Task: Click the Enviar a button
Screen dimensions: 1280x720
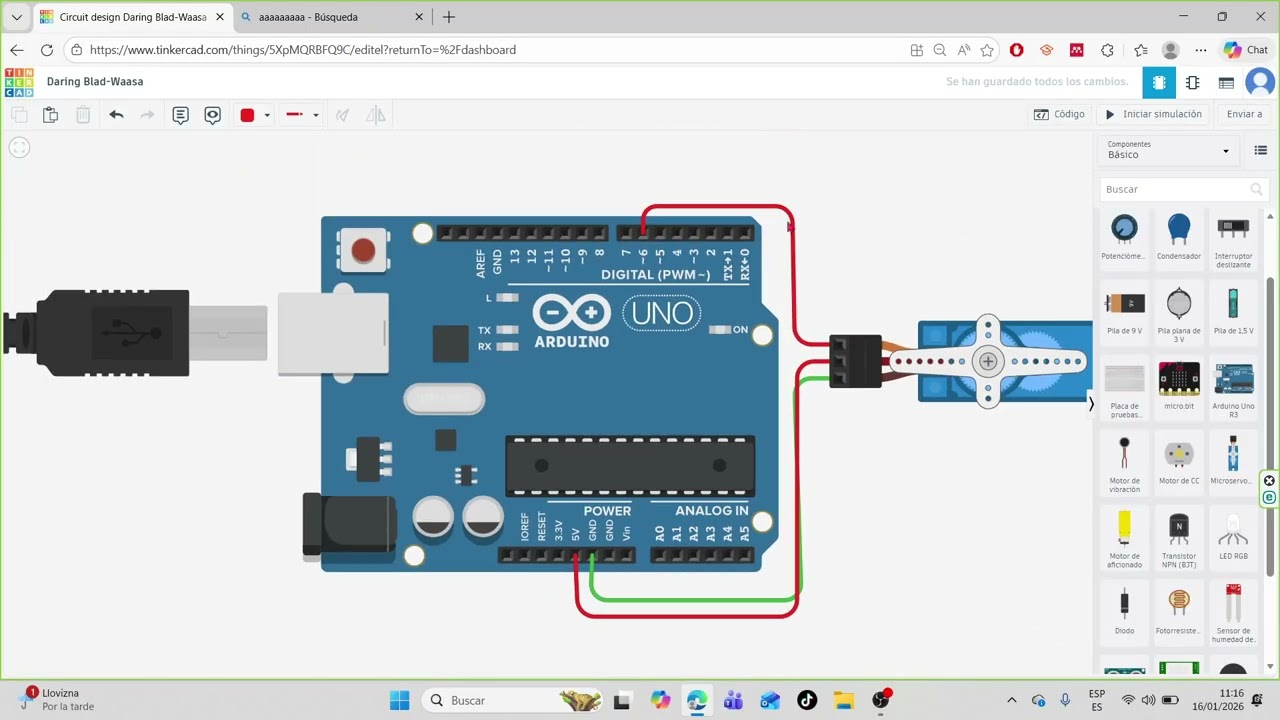Action: click(1244, 114)
